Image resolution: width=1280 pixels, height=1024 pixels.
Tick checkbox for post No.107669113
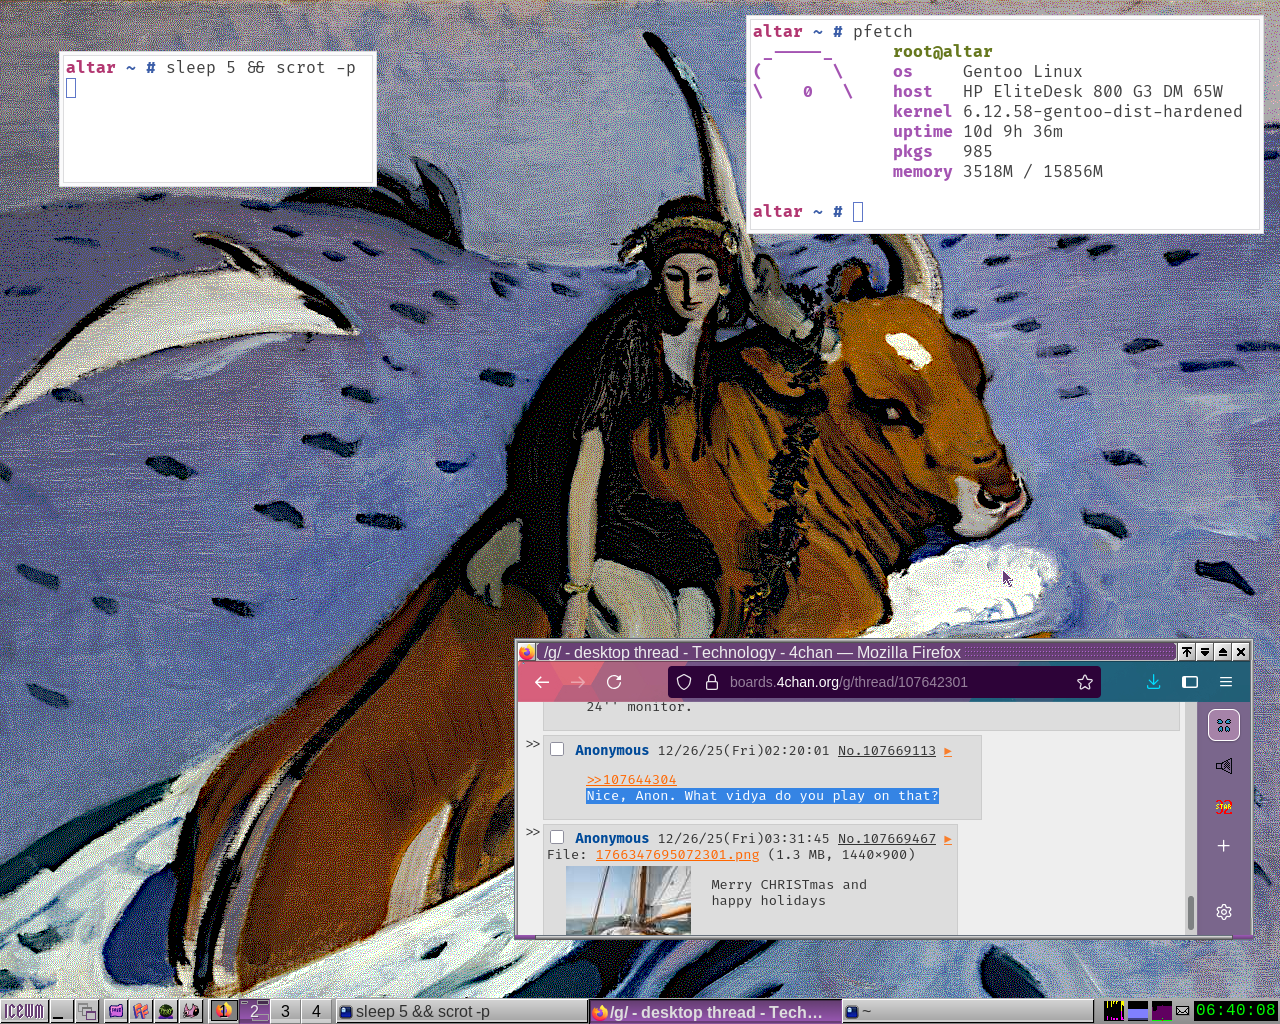click(x=557, y=749)
